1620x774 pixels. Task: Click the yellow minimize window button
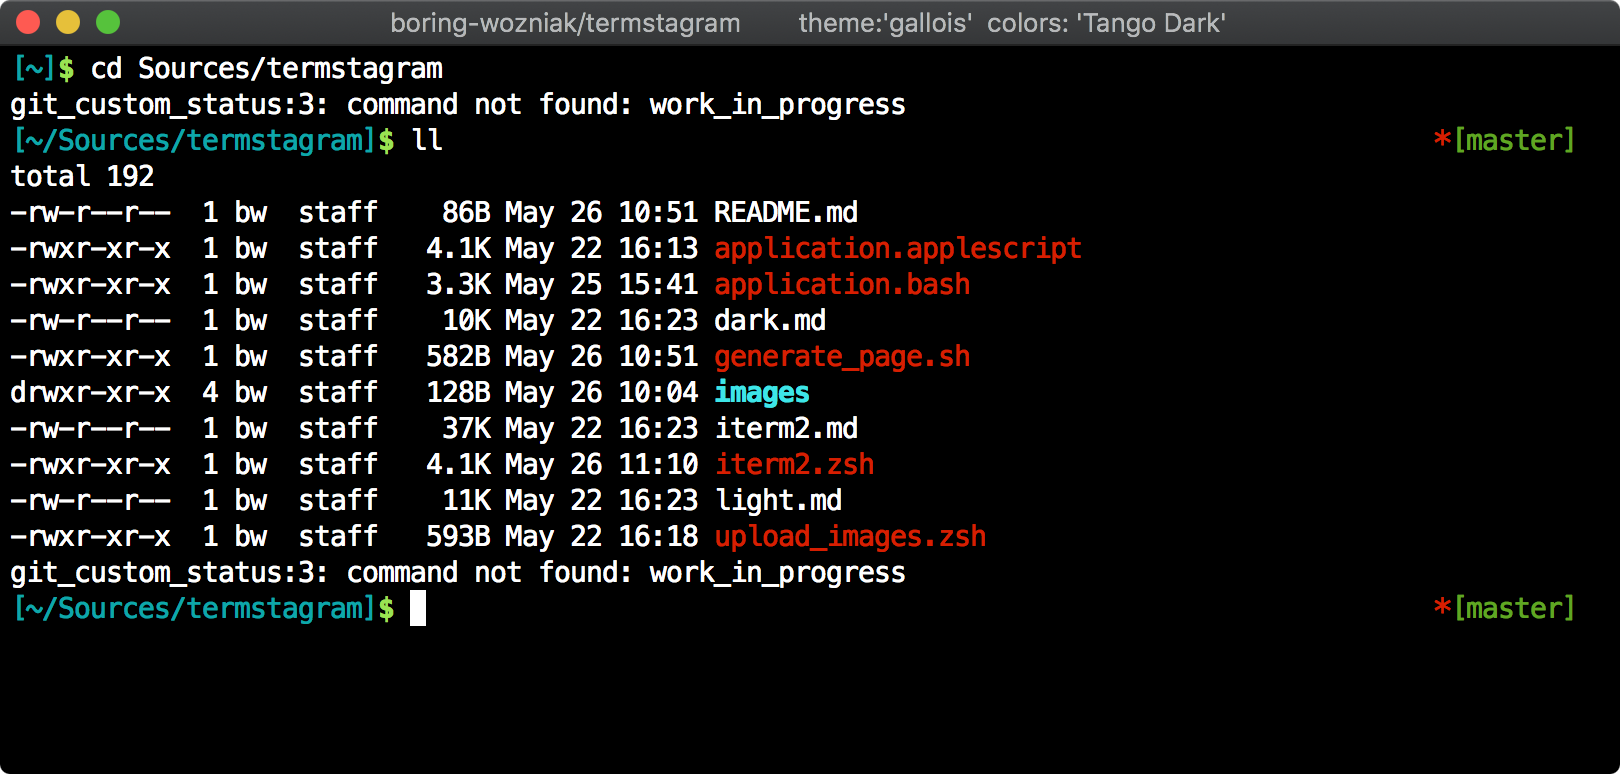[x=68, y=22]
